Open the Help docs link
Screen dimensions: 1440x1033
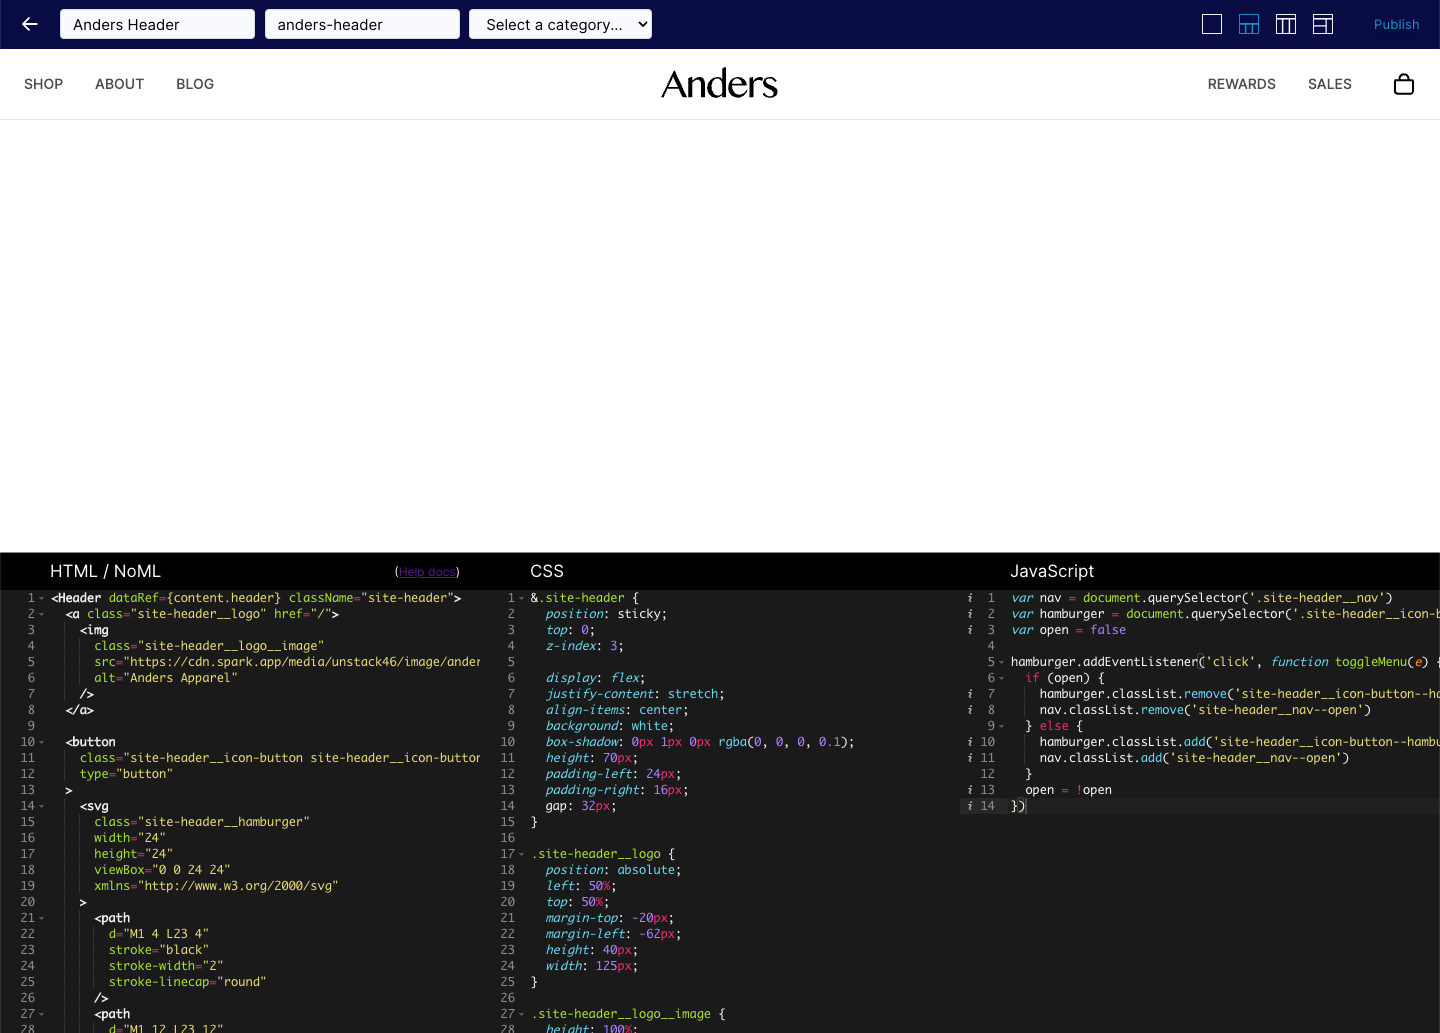coord(427,572)
